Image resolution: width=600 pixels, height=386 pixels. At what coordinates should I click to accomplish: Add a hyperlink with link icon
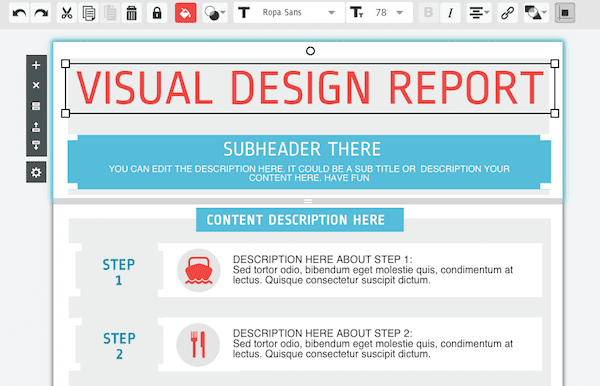tap(507, 13)
